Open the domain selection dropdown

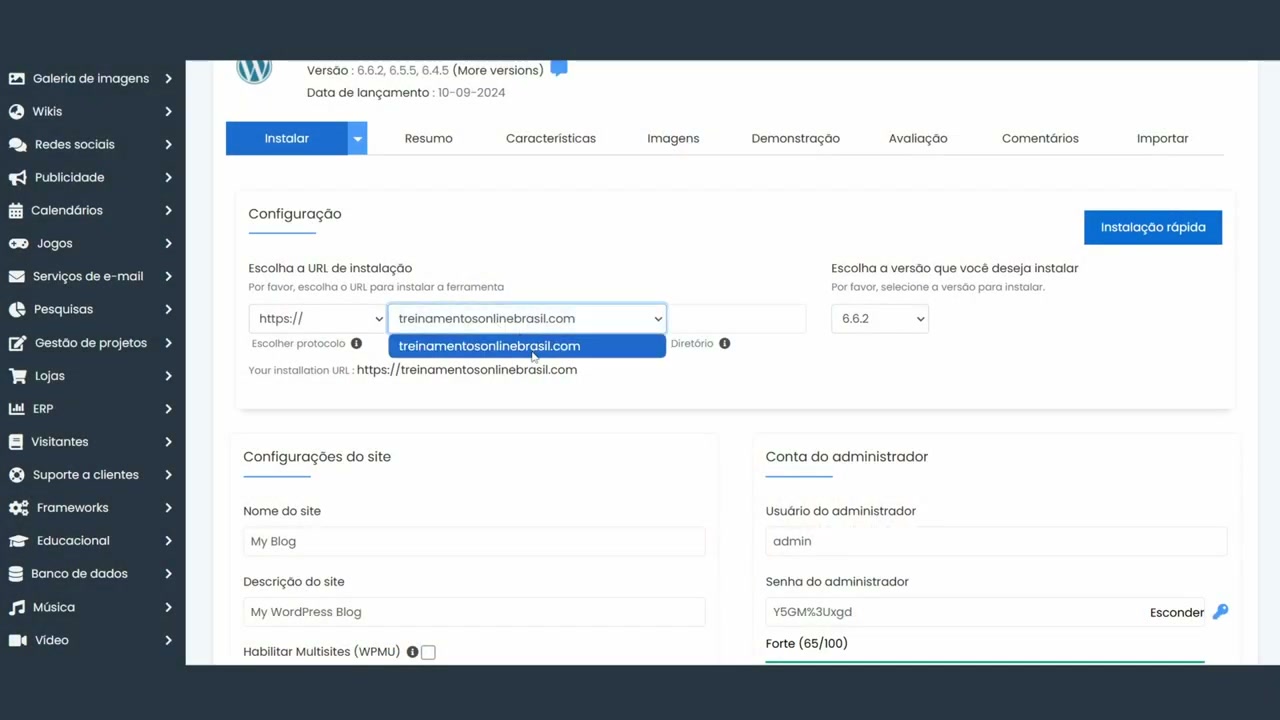tap(527, 319)
